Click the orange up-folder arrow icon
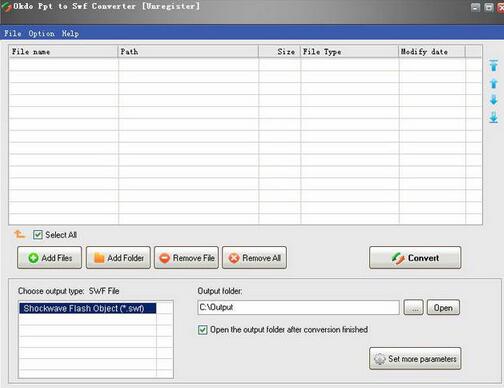Image resolution: width=504 pixels, height=388 pixels. click(19, 234)
